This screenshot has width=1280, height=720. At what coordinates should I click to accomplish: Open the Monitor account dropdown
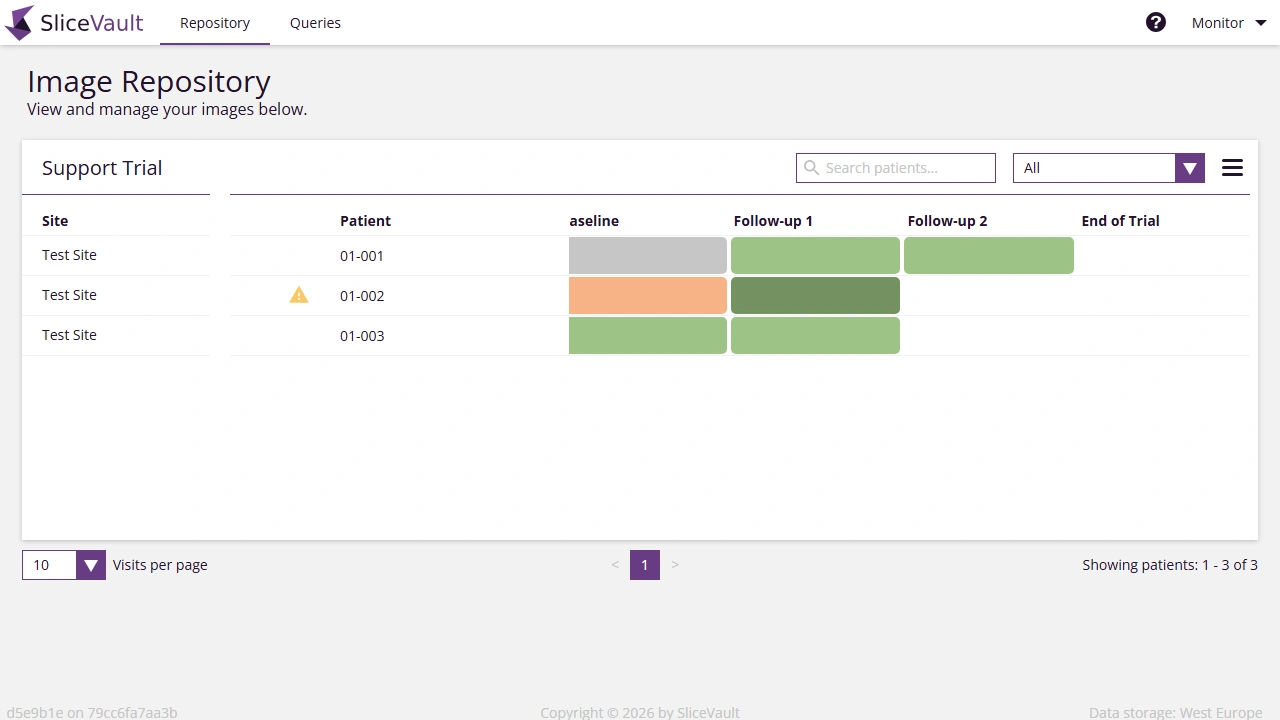1227,22
